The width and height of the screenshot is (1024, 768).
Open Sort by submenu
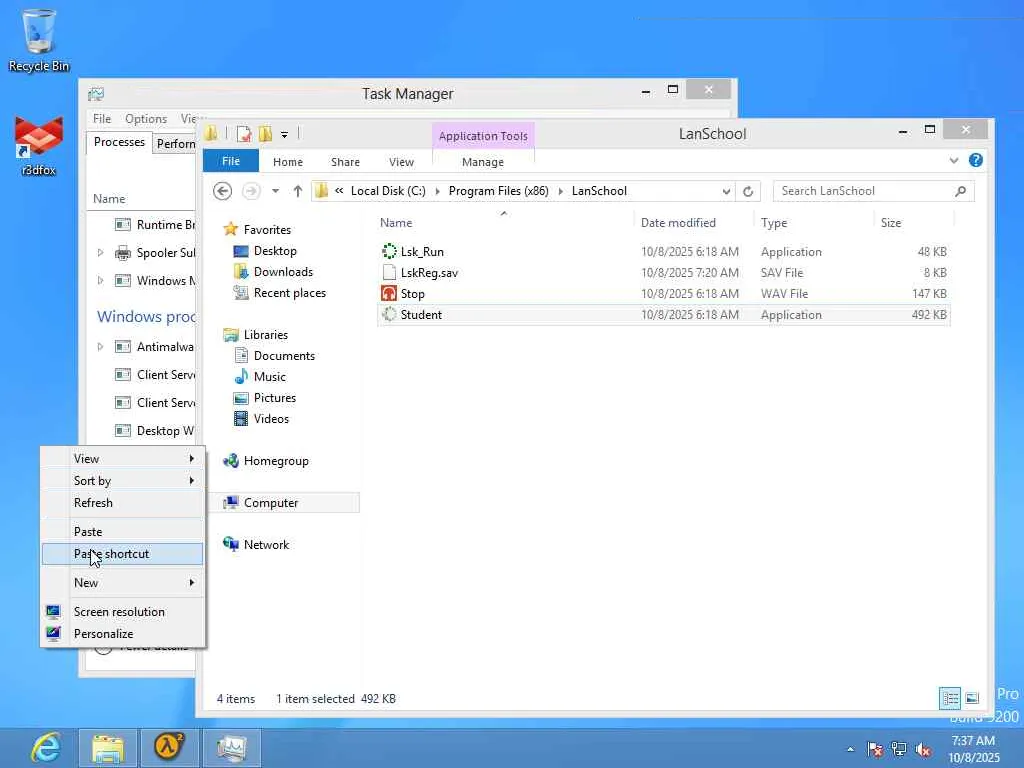point(123,481)
